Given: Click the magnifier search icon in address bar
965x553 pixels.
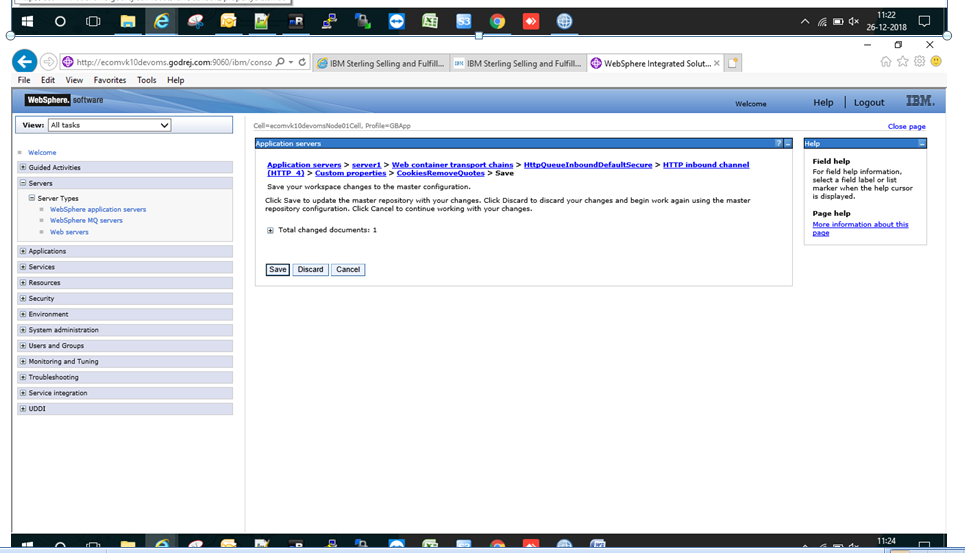Looking at the screenshot, I should tap(281, 62).
